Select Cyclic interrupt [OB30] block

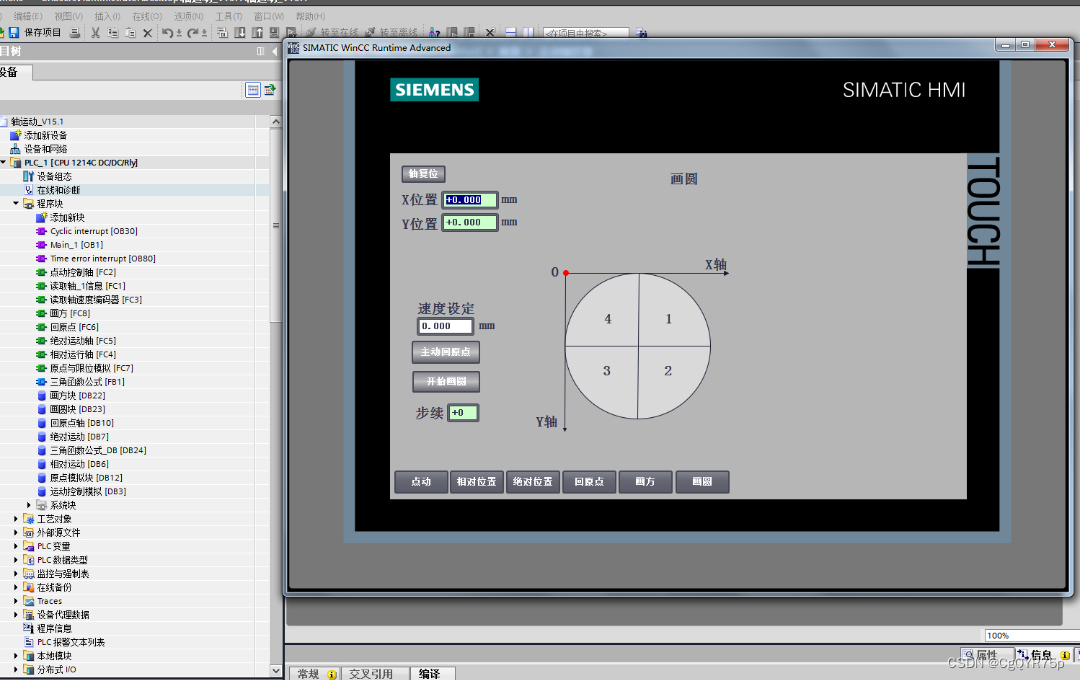click(94, 231)
